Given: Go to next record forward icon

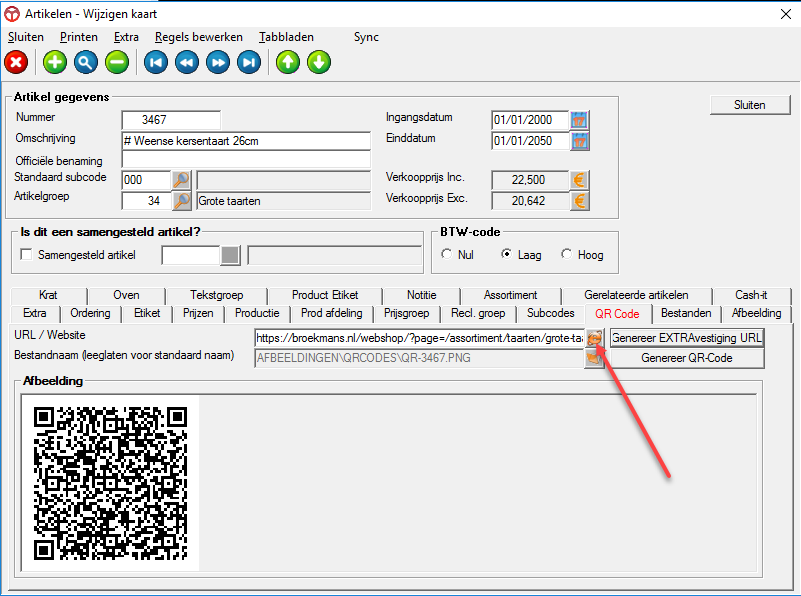Looking at the screenshot, I should coord(218,63).
